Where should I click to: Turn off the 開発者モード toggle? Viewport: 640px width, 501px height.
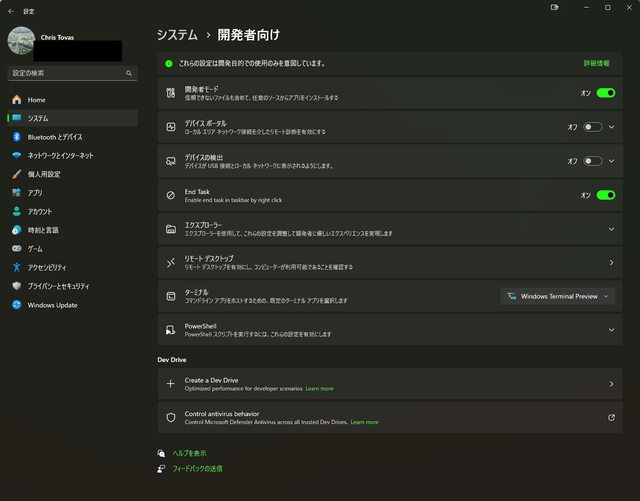coord(605,93)
